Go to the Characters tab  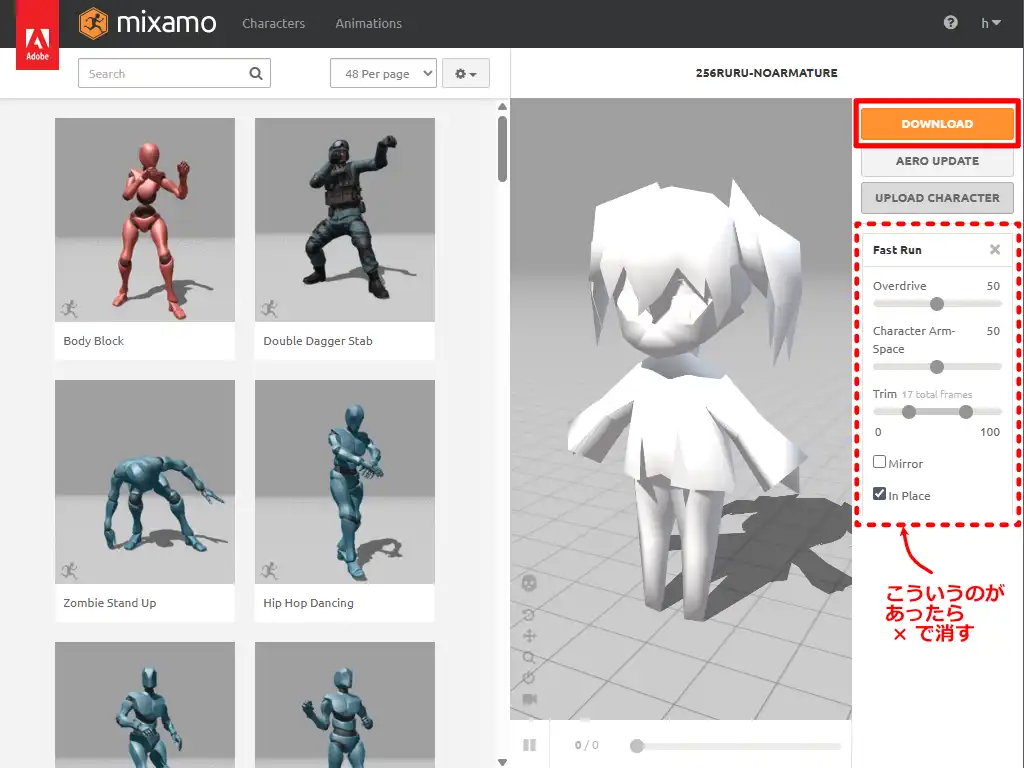[273, 23]
